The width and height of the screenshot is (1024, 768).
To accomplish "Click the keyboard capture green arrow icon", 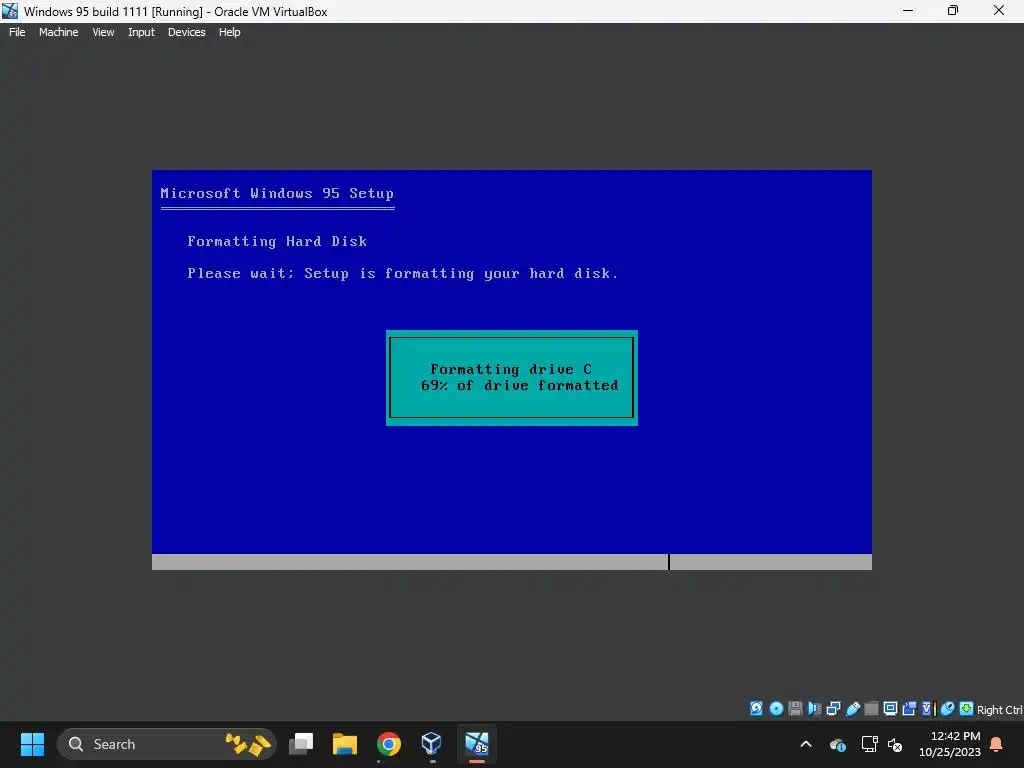I will [x=967, y=709].
